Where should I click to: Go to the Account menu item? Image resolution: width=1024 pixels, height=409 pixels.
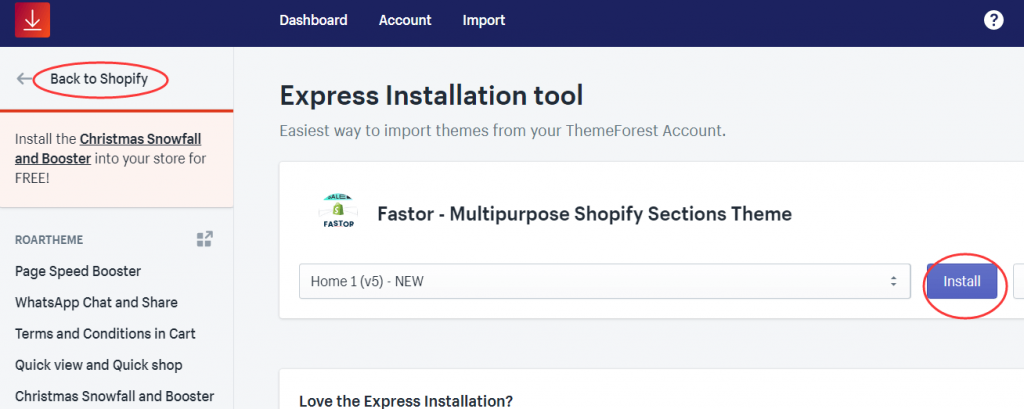405,20
